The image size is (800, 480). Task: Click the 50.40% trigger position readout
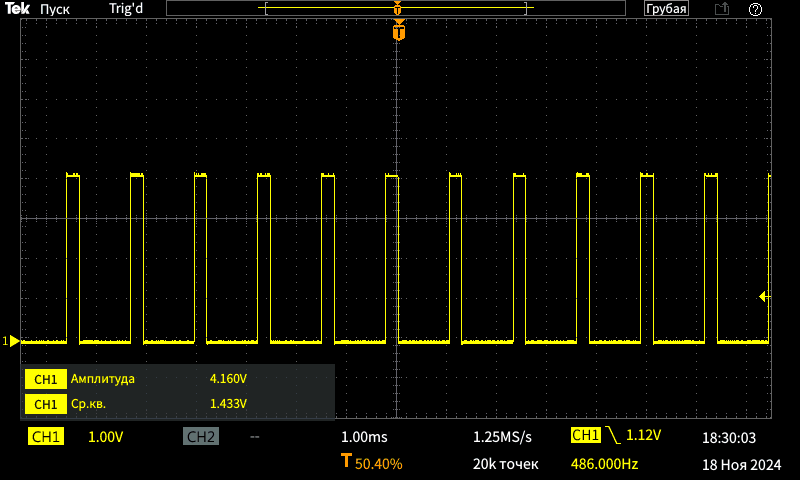click(379, 464)
